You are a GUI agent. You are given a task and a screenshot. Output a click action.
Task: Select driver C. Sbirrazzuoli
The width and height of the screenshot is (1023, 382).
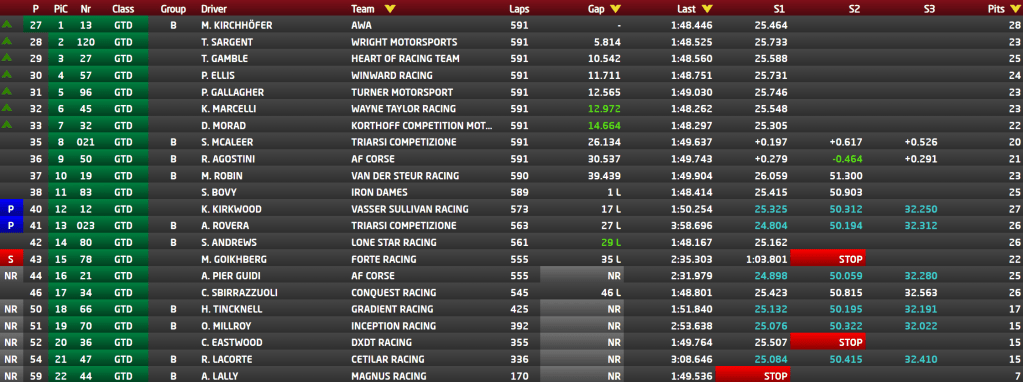(238, 293)
